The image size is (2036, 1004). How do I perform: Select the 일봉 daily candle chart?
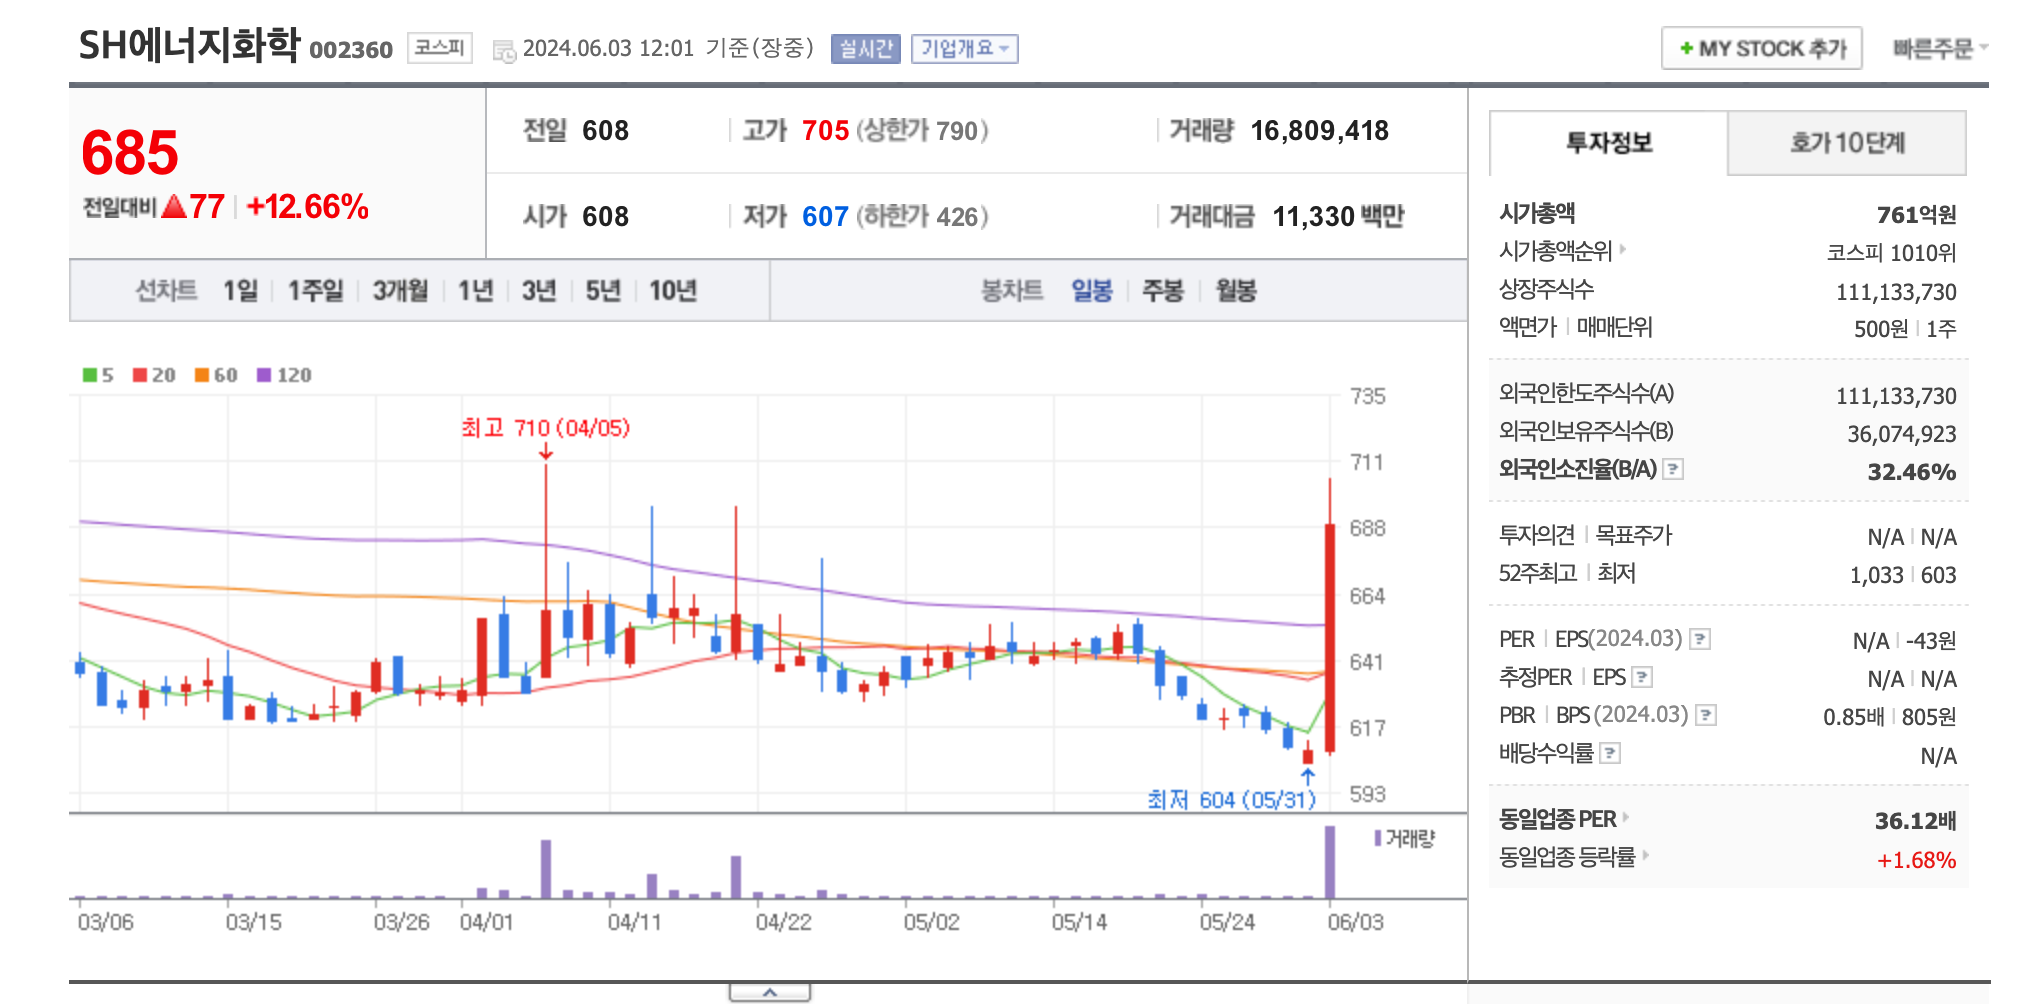(1092, 291)
